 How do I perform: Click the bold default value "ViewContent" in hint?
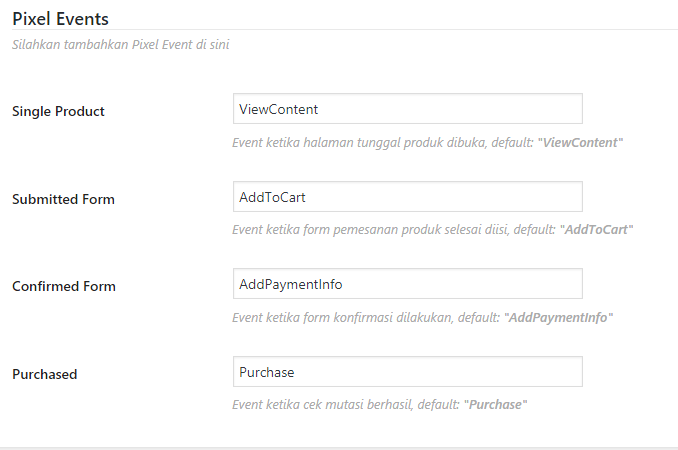click(580, 142)
